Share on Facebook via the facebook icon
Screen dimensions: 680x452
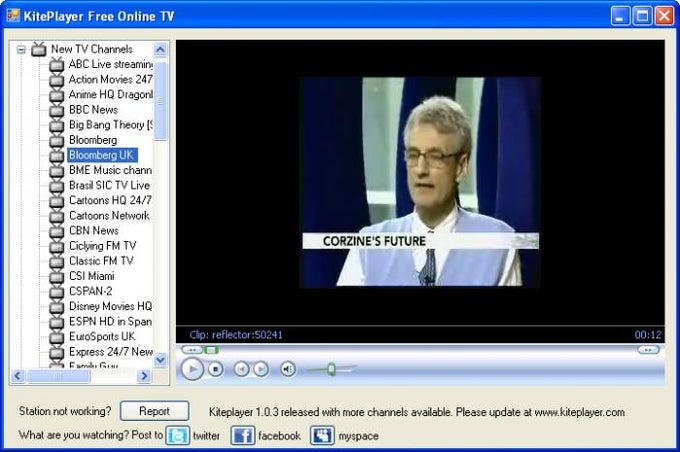click(242, 436)
